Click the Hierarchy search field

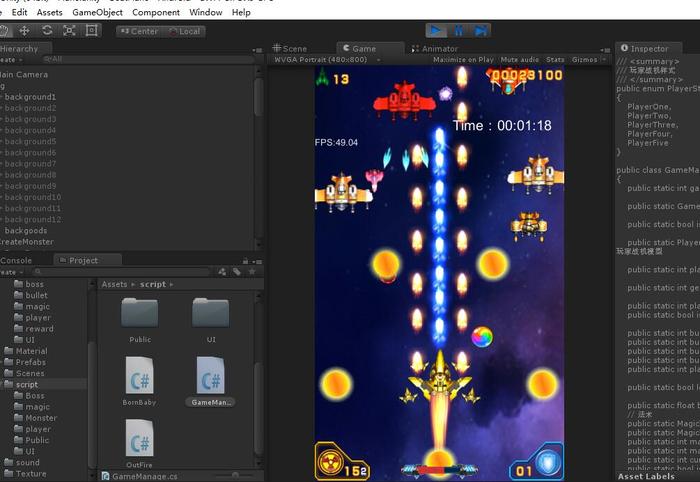[147, 59]
